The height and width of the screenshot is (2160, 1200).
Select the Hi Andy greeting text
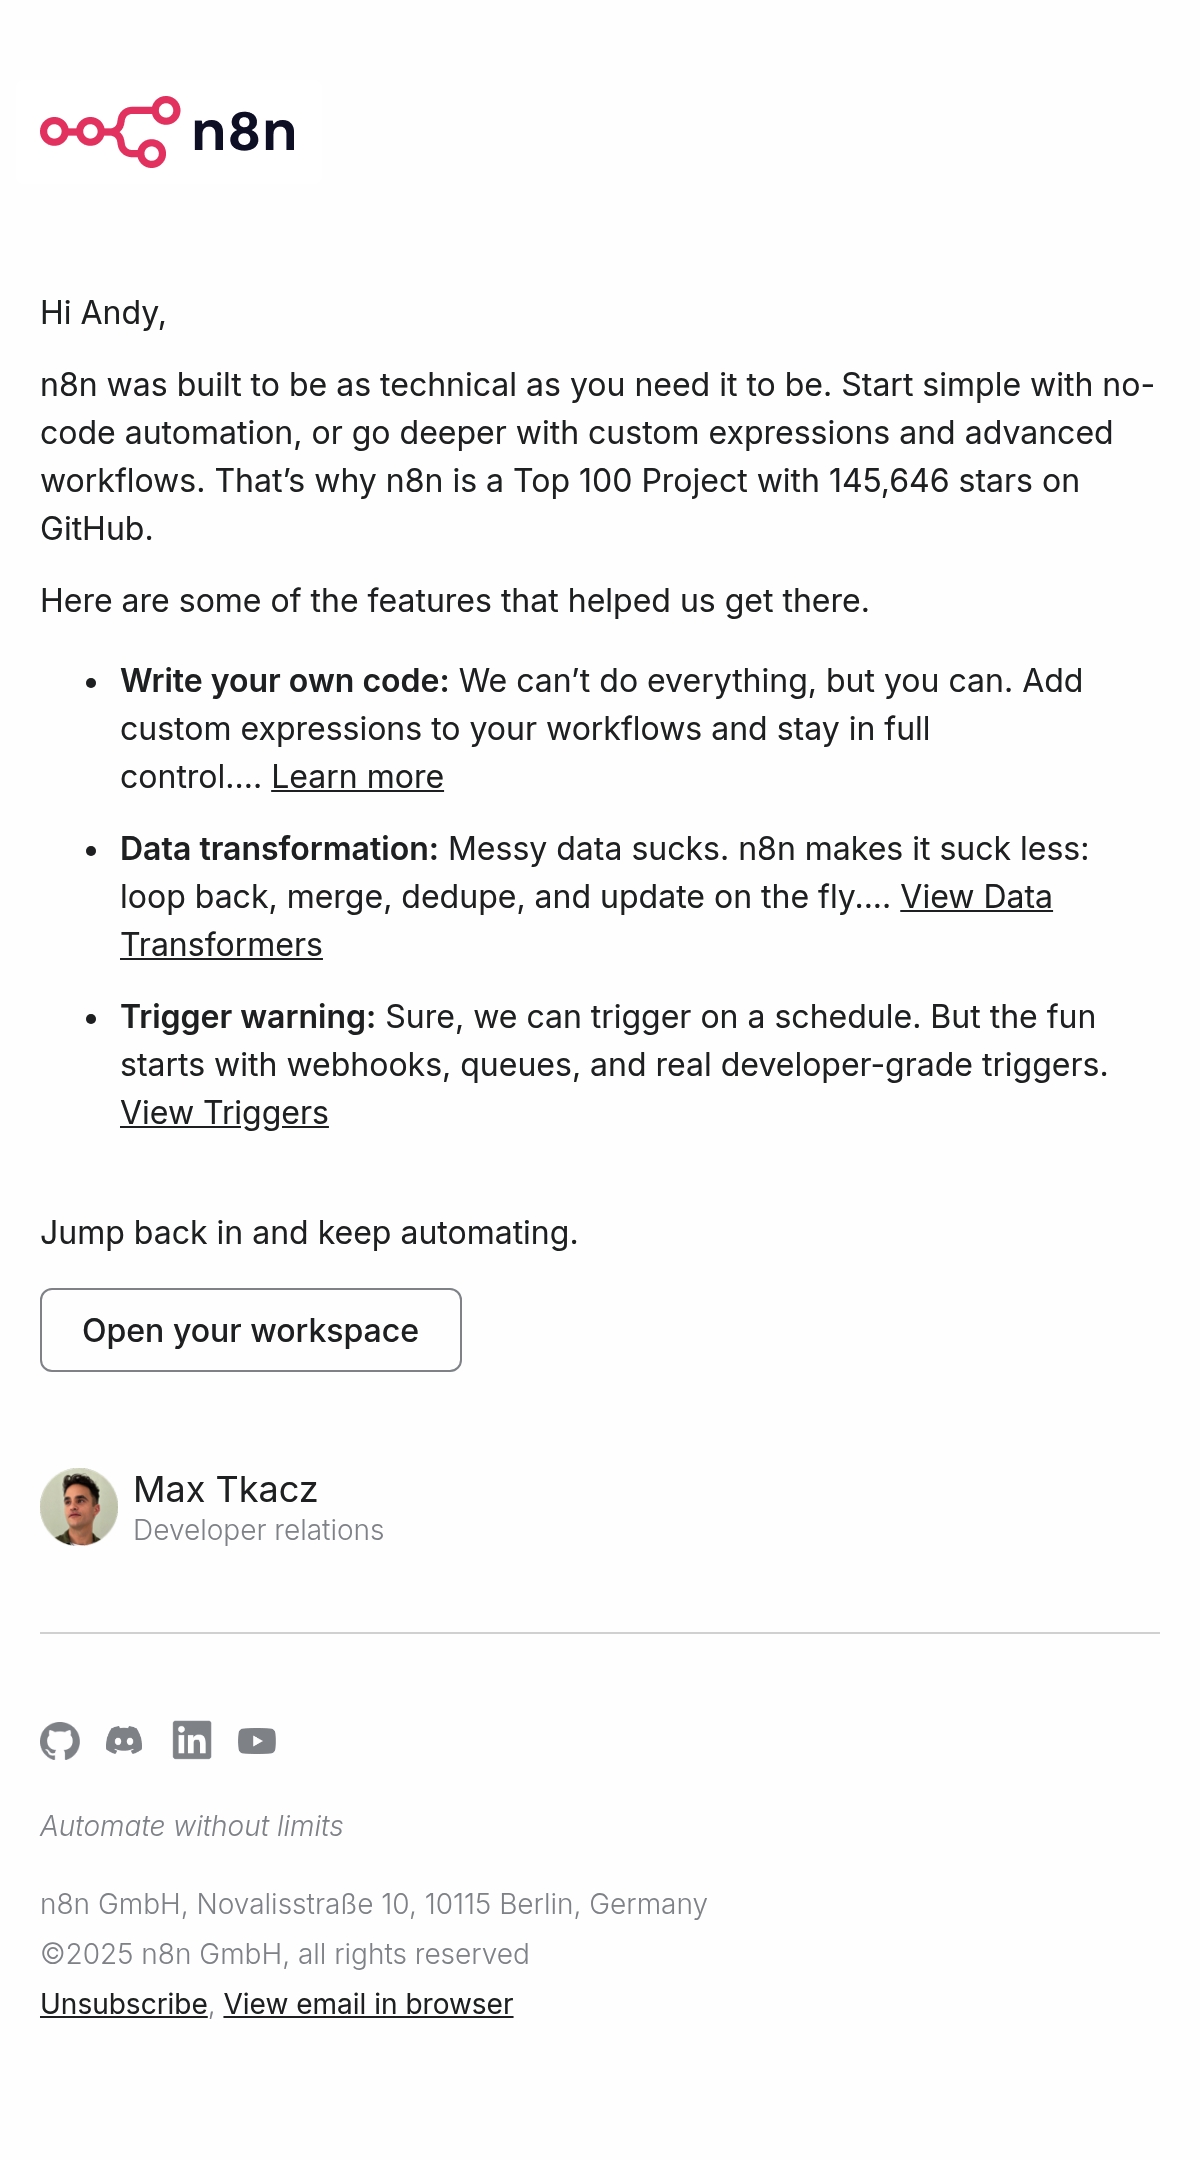pos(103,311)
